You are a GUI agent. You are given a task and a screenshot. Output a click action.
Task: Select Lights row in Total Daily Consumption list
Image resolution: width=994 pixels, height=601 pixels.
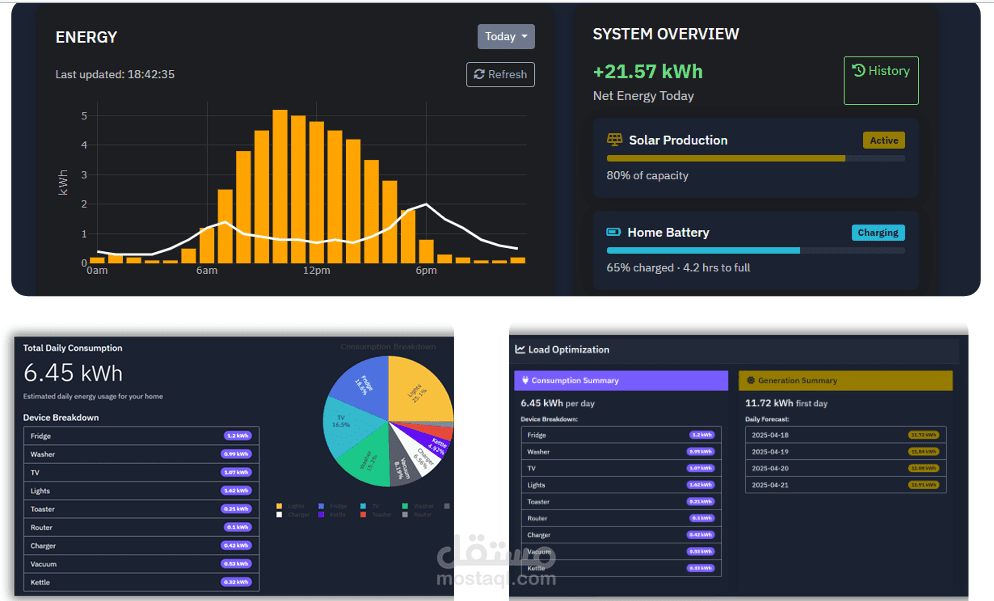[x=141, y=491]
